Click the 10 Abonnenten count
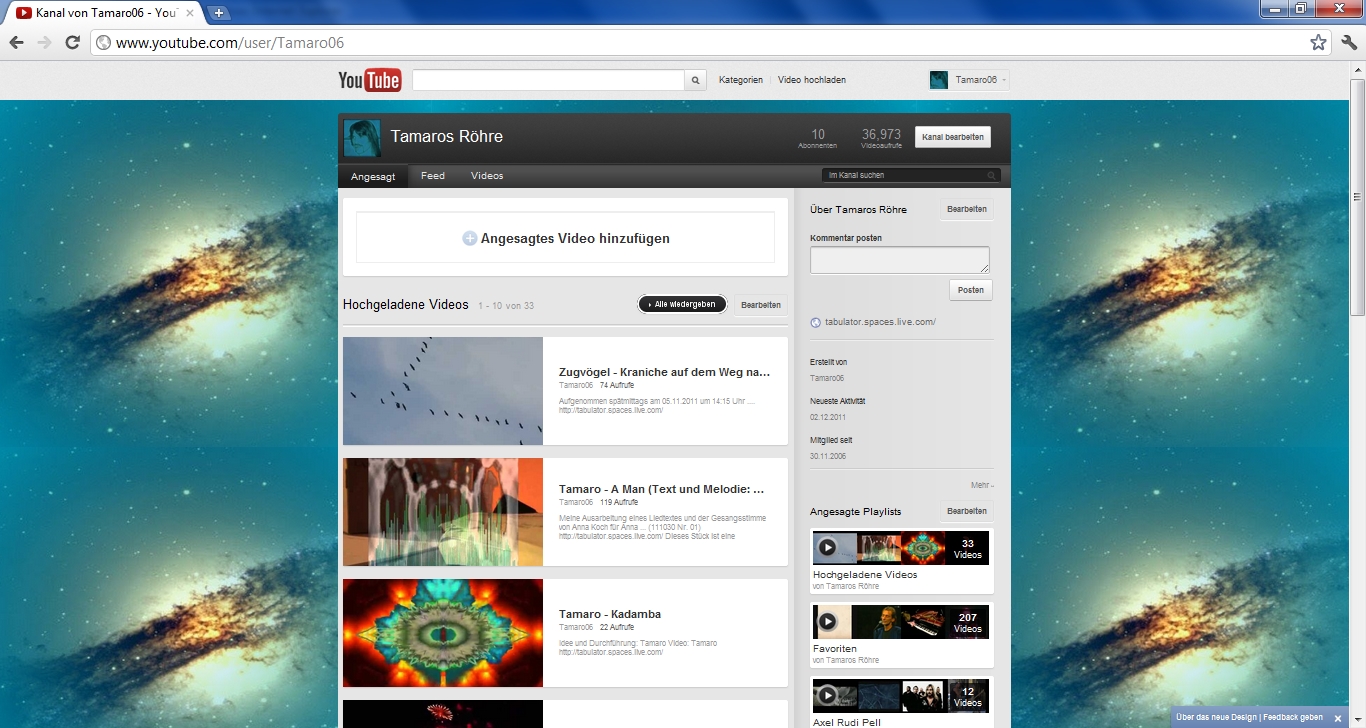The height and width of the screenshot is (728, 1366). click(x=818, y=138)
